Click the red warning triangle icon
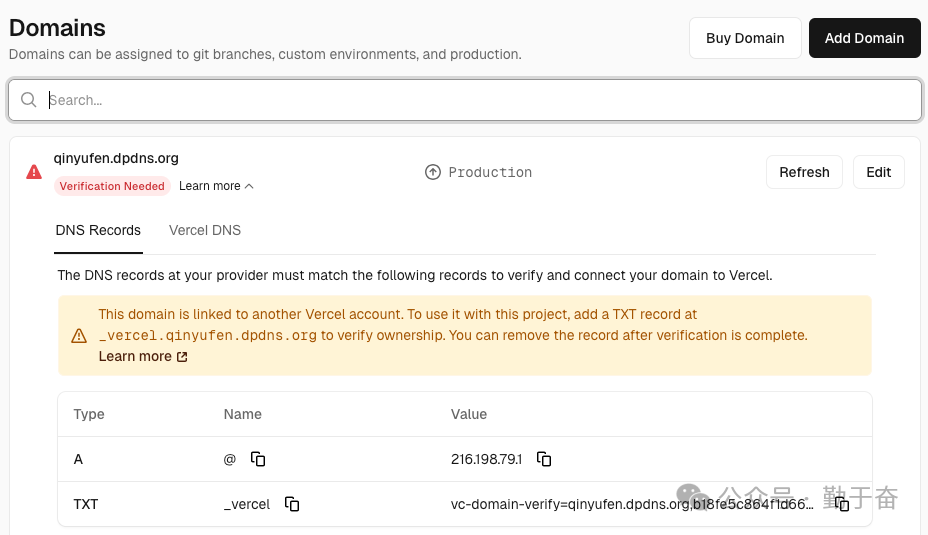The height and width of the screenshot is (535, 928). coord(34,172)
